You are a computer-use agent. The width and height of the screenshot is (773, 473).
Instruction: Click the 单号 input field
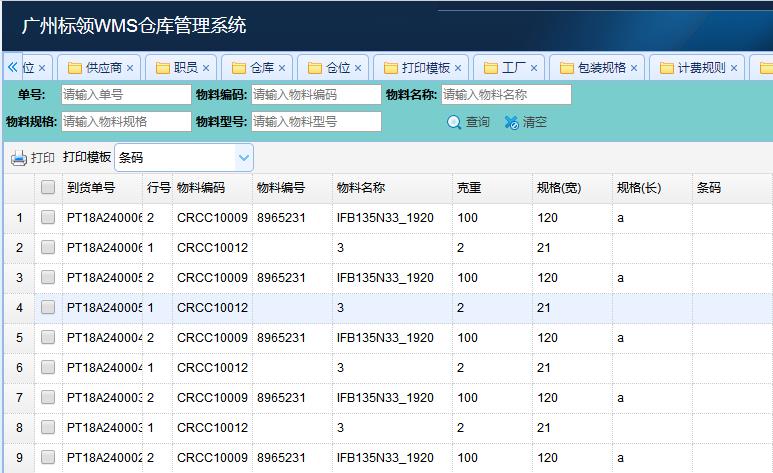click(x=125, y=95)
